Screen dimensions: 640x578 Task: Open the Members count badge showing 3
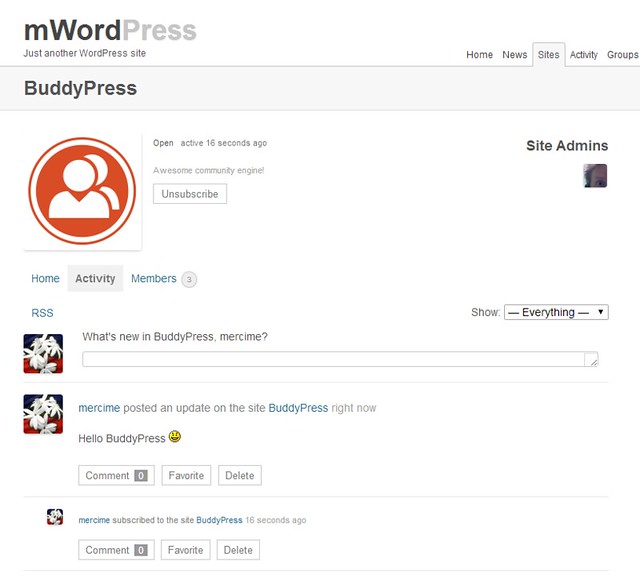pyautogui.click(x=189, y=280)
